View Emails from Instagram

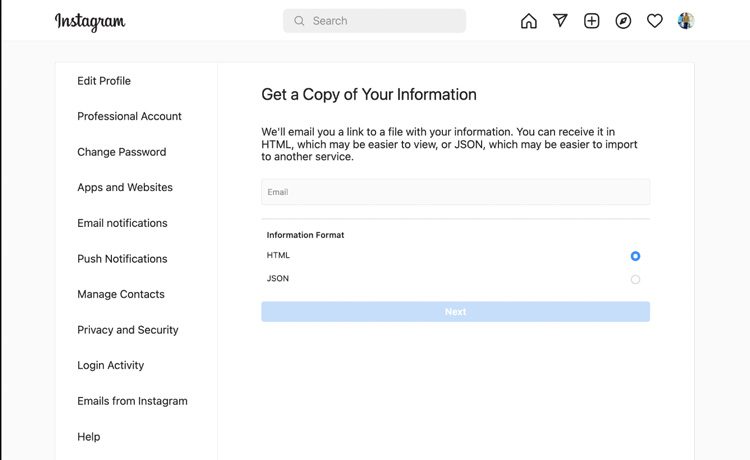coord(132,401)
